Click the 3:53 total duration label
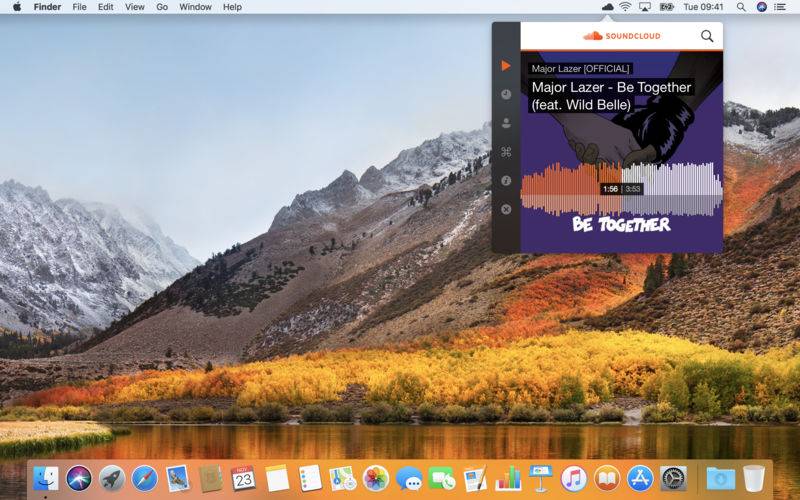 [633, 189]
